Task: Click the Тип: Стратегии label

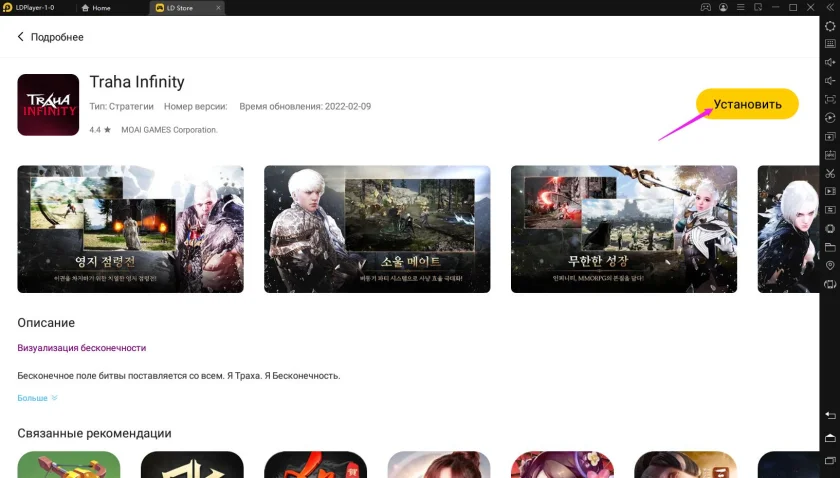Action: (x=122, y=106)
